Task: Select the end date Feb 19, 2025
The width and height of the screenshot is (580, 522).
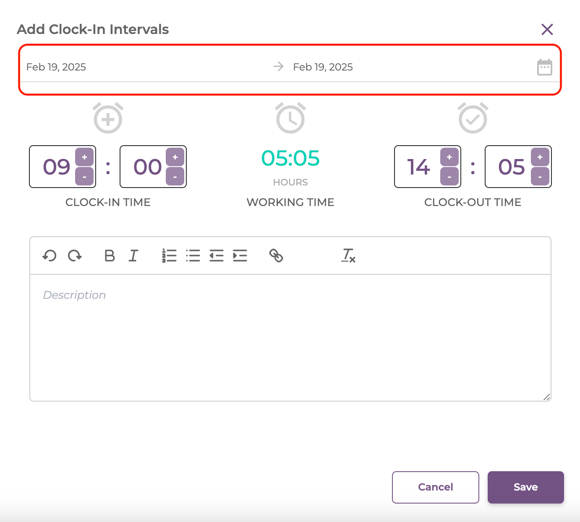Action: pos(323,67)
